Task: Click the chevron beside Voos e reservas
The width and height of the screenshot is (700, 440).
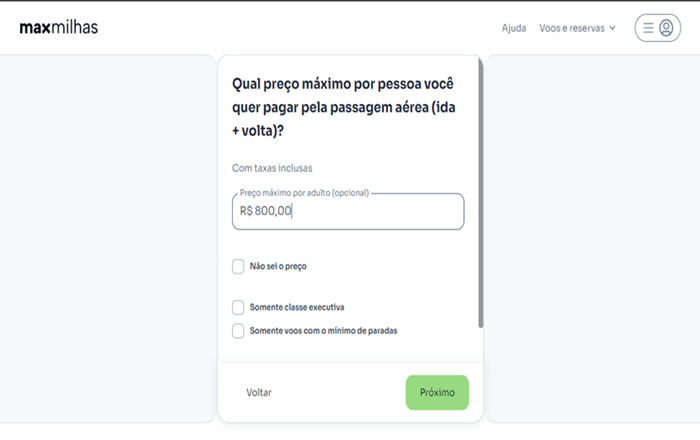Action: 612,28
